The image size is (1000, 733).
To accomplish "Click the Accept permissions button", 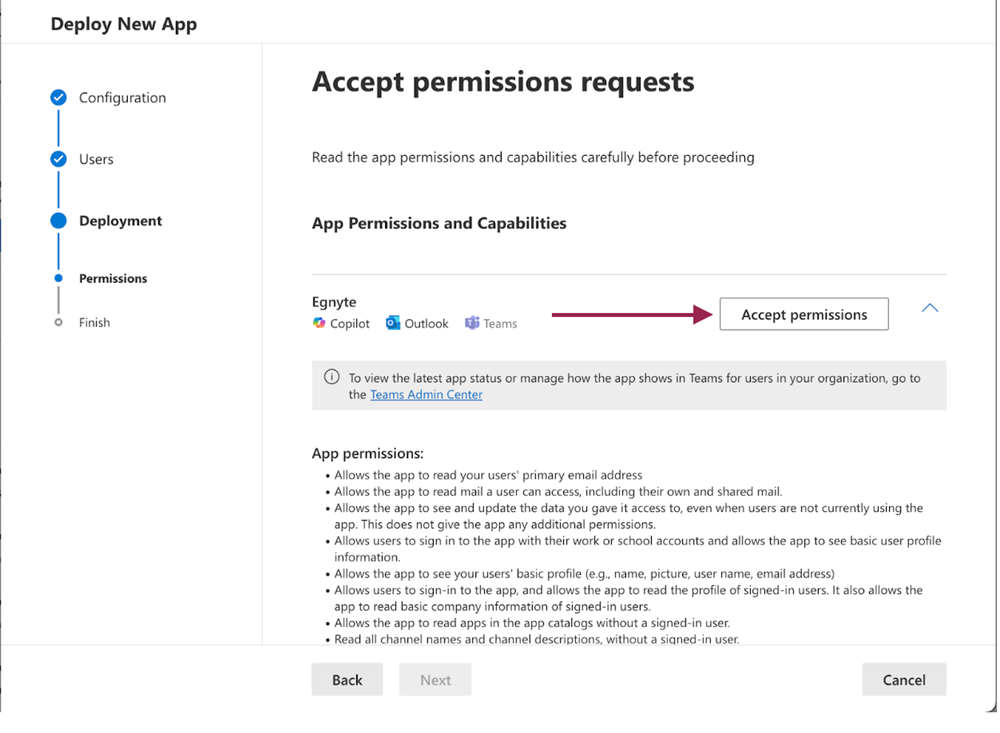I will click(804, 314).
